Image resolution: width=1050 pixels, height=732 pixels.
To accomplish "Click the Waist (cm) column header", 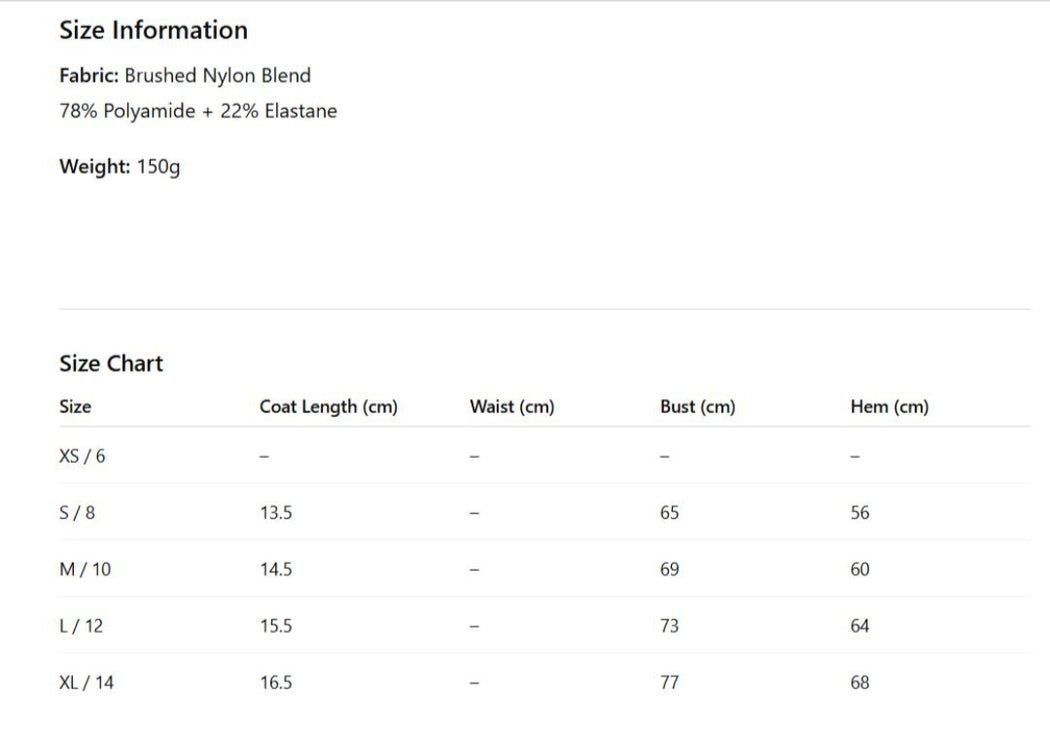I will point(512,407).
